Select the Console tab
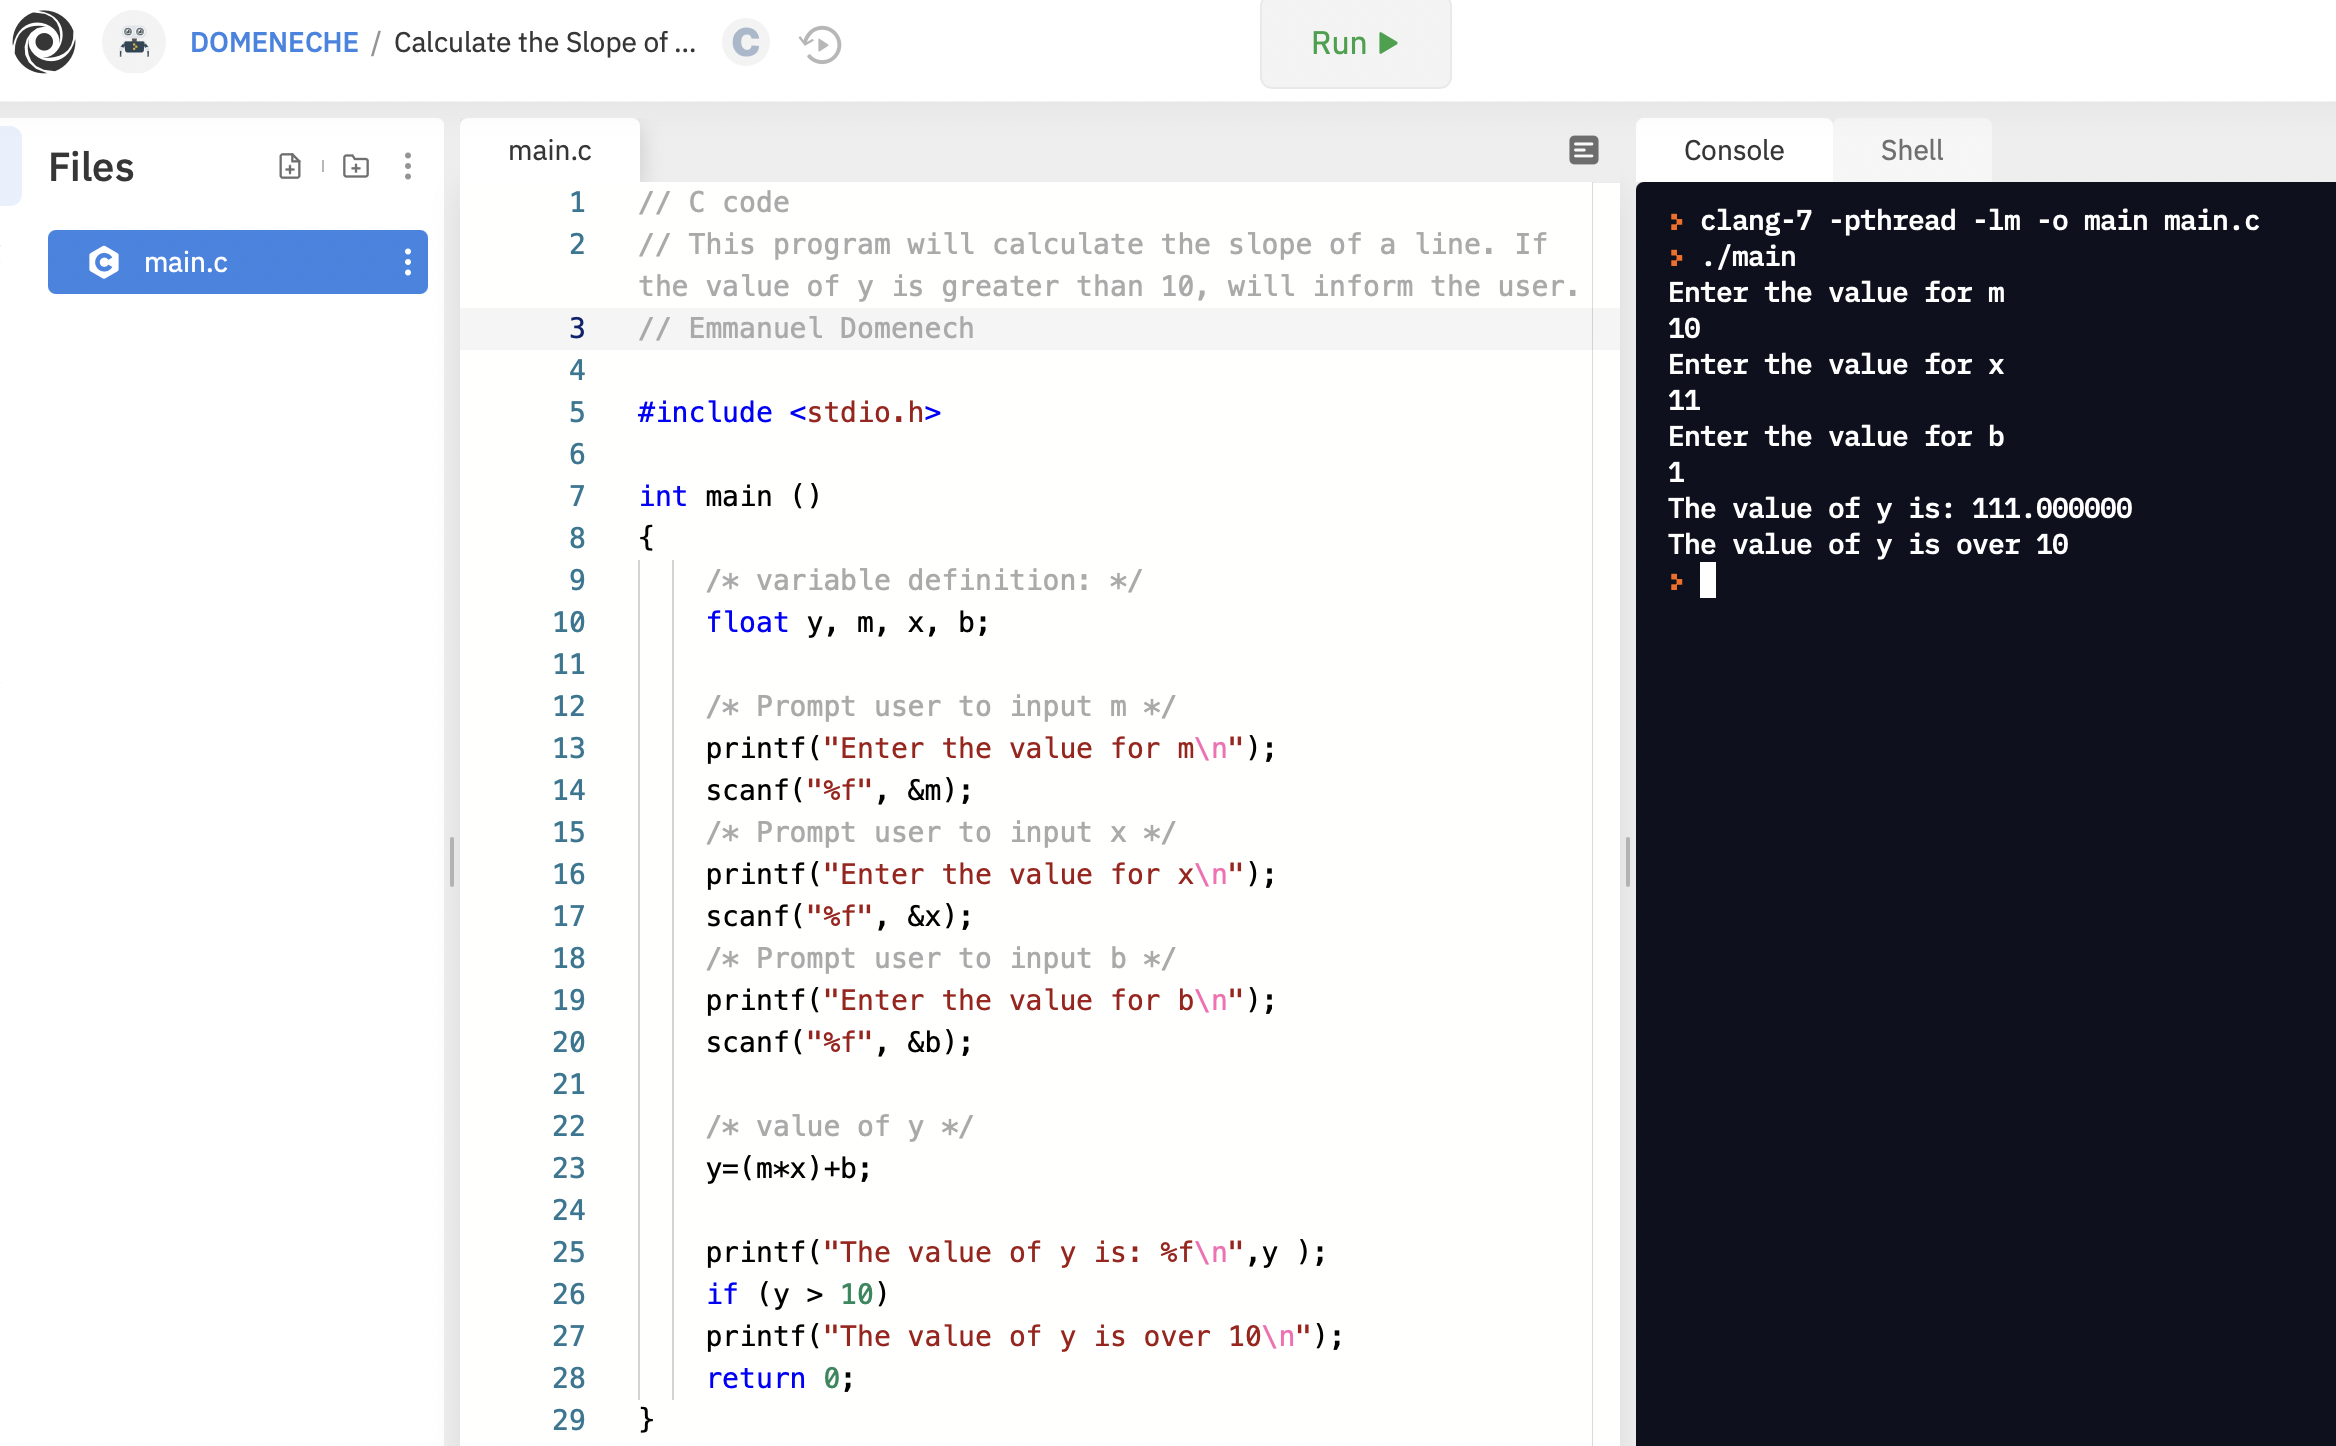The image size is (2336, 1446). (x=1733, y=150)
